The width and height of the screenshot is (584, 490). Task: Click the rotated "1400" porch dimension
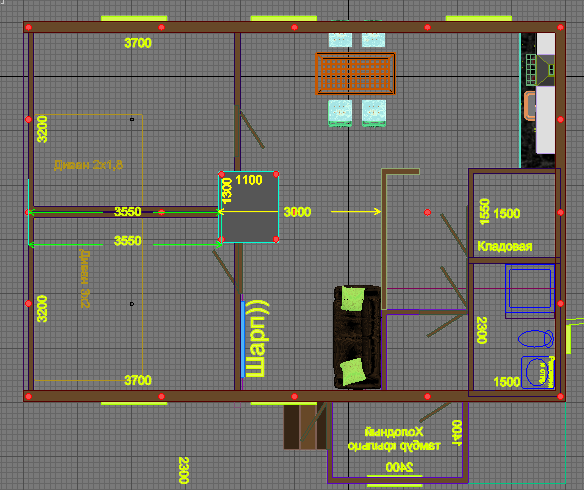(x=457, y=433)
